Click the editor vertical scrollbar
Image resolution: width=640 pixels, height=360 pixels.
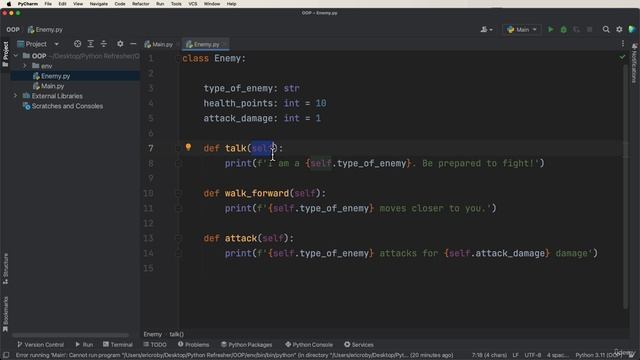coord(625,186)
